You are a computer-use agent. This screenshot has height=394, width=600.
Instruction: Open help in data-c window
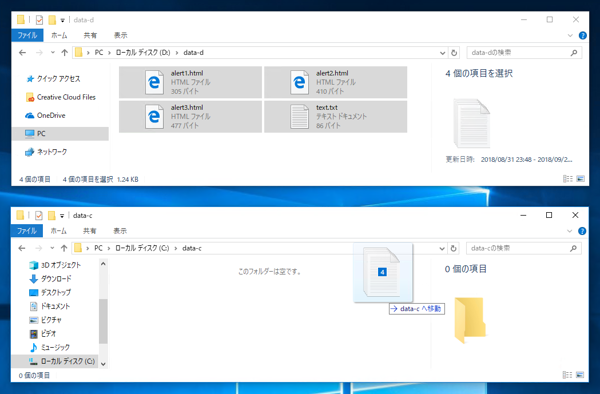(x=582, y=231)
